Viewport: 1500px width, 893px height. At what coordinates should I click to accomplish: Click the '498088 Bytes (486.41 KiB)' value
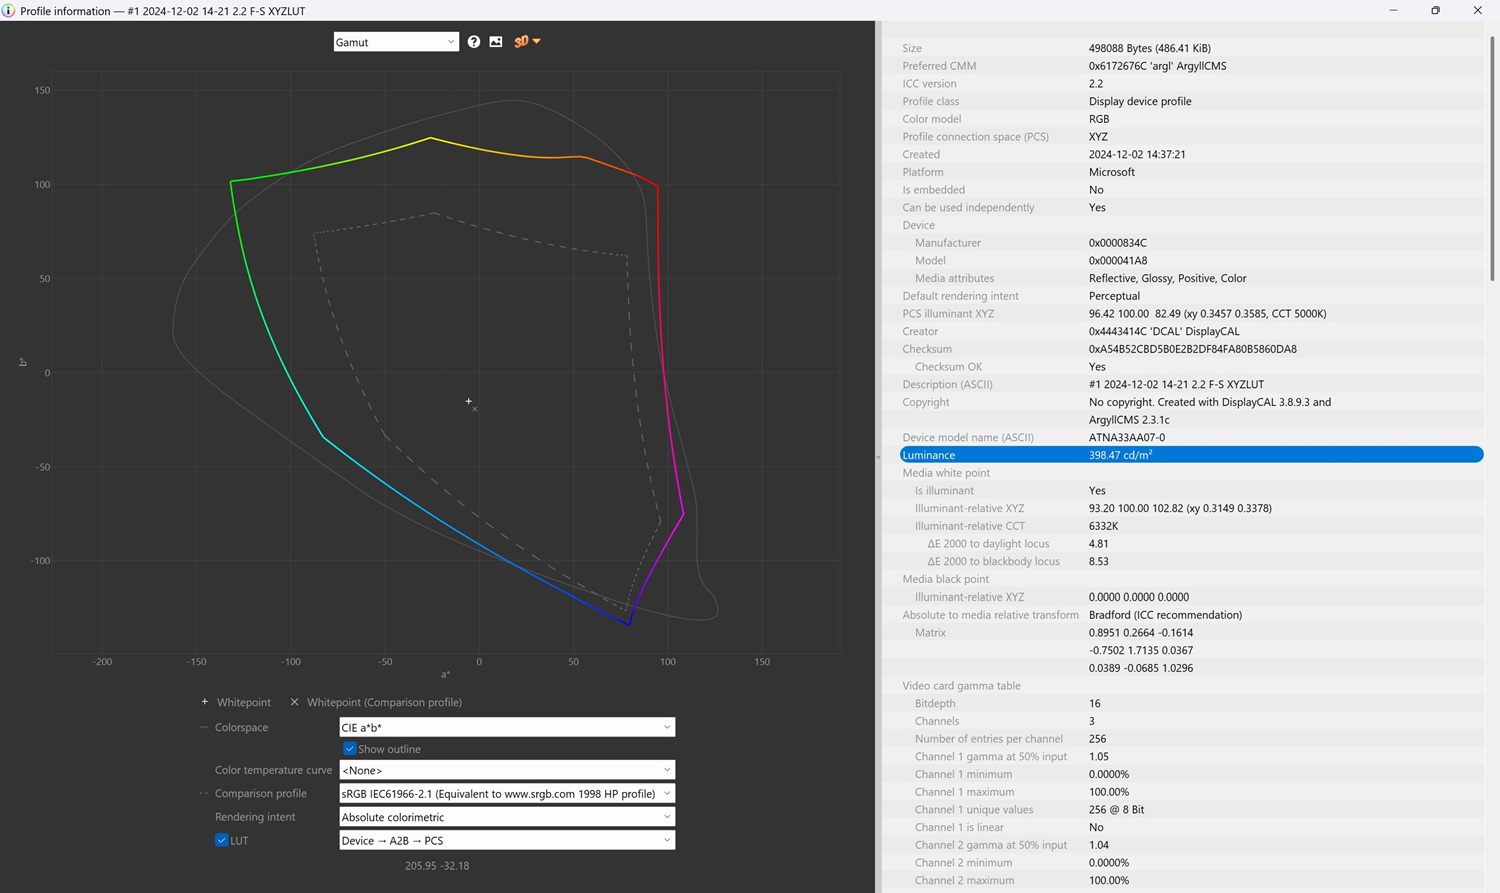1150,48
